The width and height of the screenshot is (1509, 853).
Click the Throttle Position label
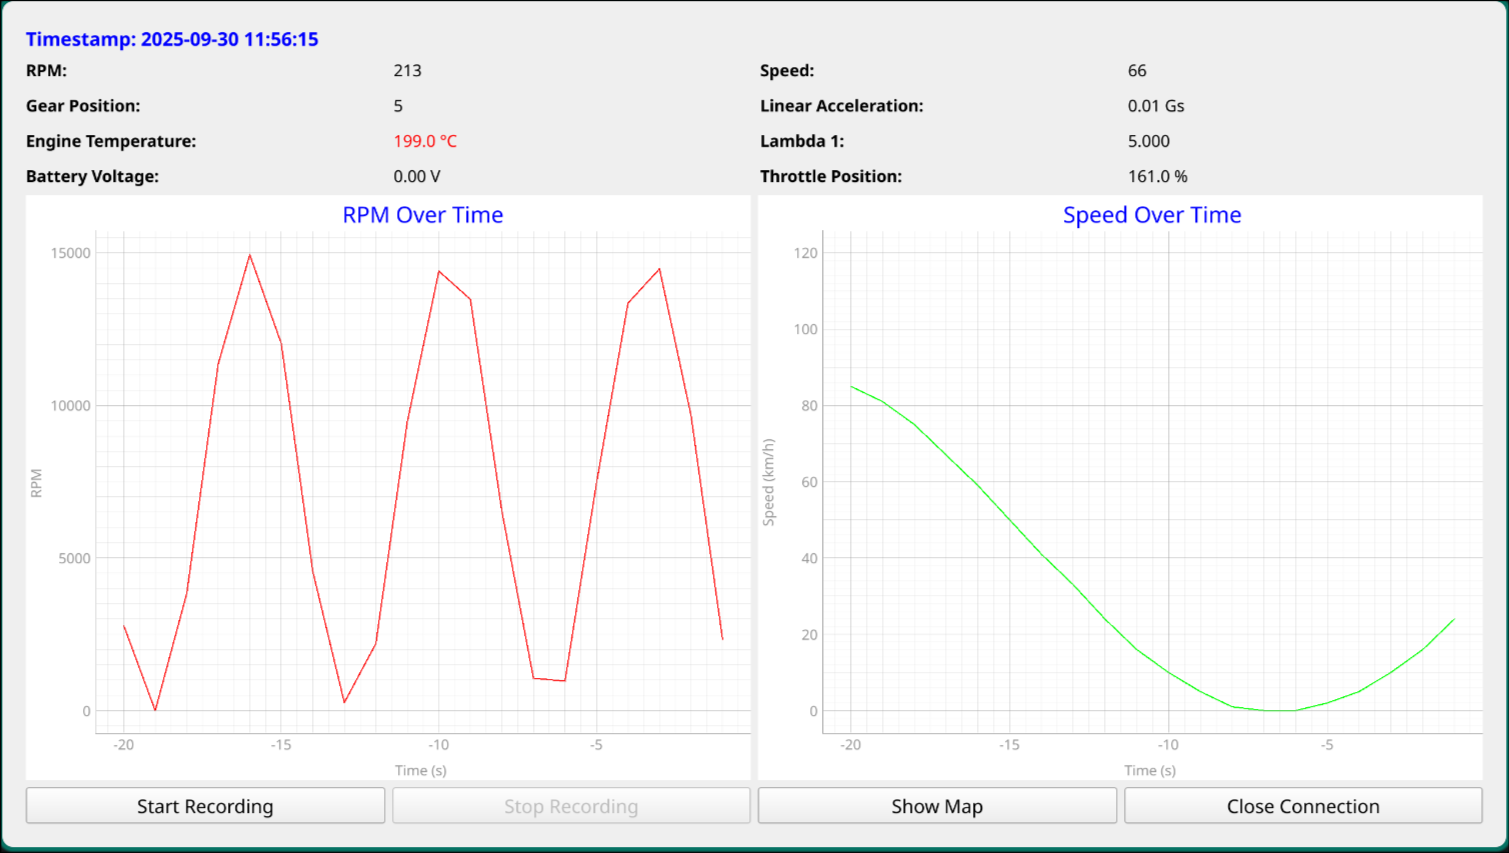(x=830, y=176)
